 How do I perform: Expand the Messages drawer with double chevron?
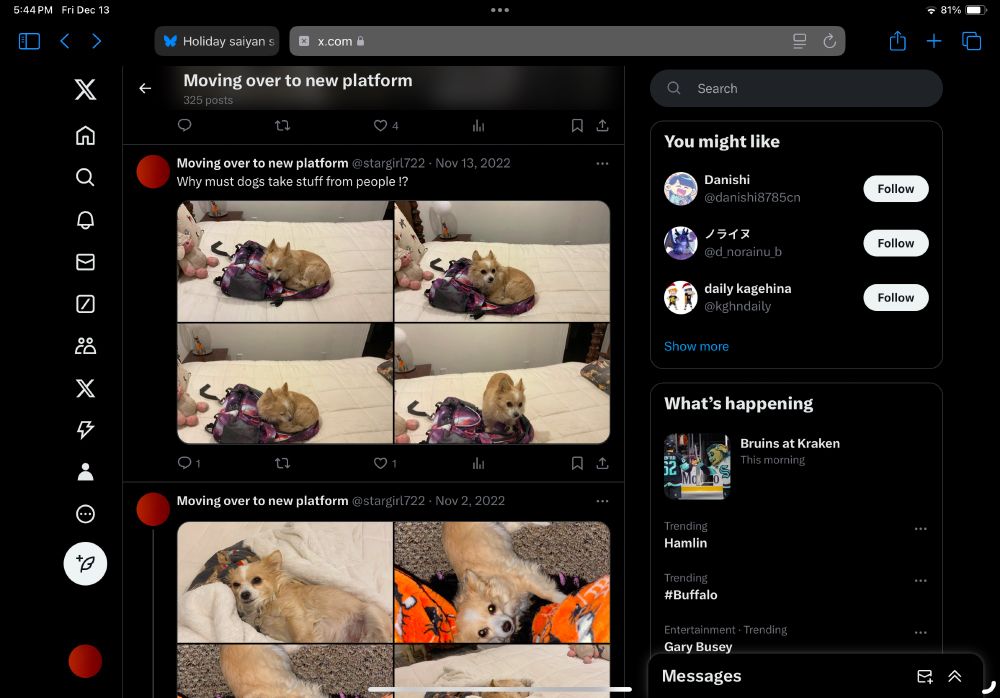coord(955,676)
